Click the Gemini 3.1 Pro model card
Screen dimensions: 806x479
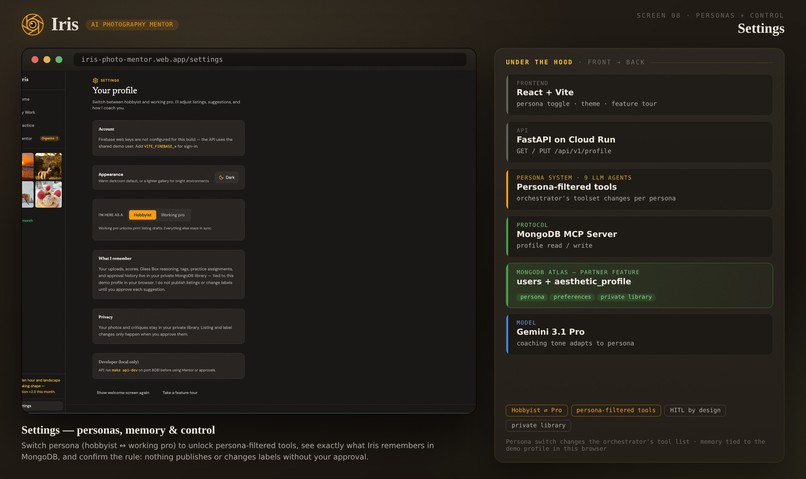click(x=639, y=335)
